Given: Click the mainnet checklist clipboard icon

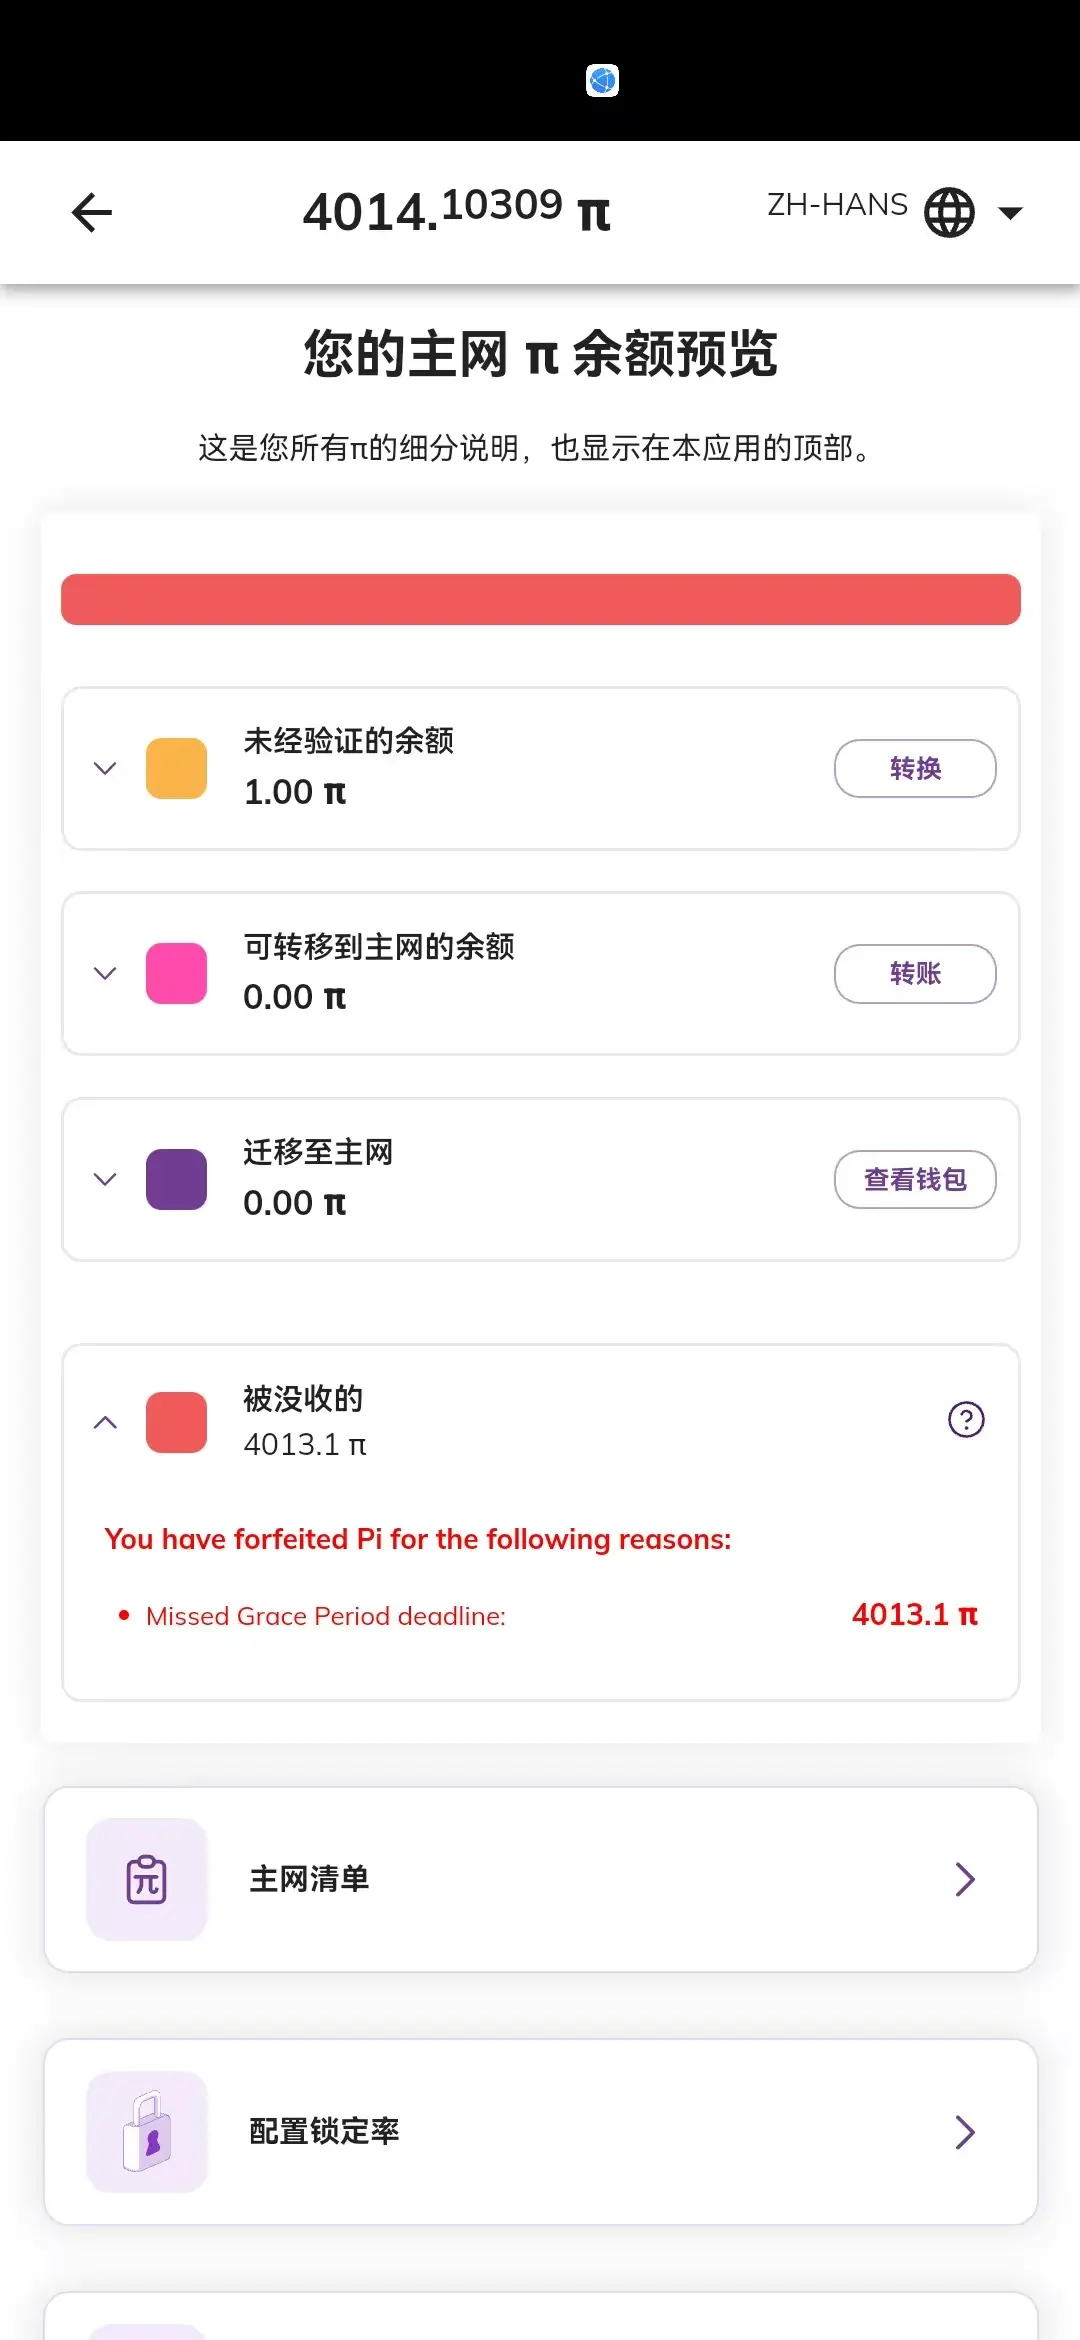Looking at the screenshot, I should (x=147, y=1879).
